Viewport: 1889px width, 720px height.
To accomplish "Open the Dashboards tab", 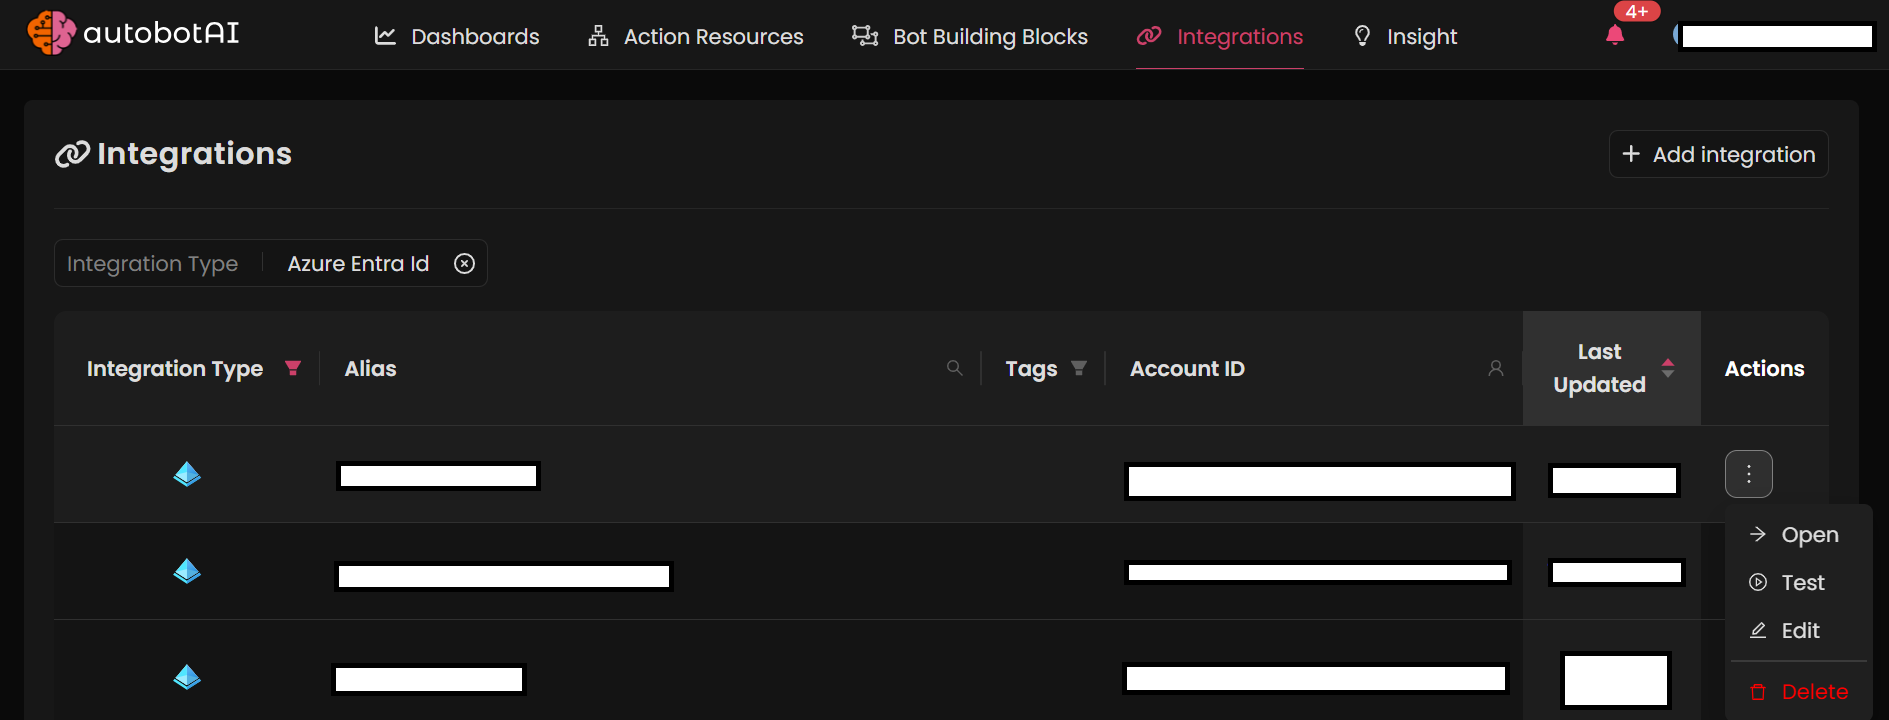I will coord(457,37).
